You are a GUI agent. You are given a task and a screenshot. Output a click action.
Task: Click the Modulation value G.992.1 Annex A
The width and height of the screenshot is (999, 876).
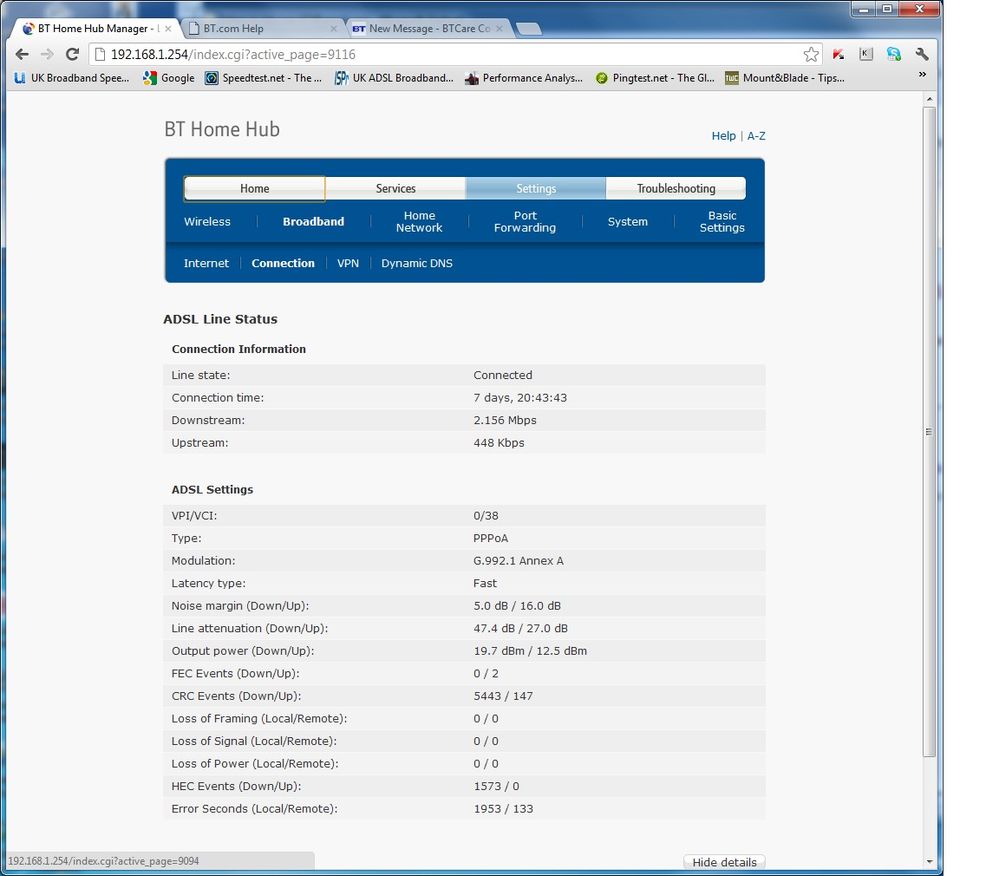[x=518, y=561]
